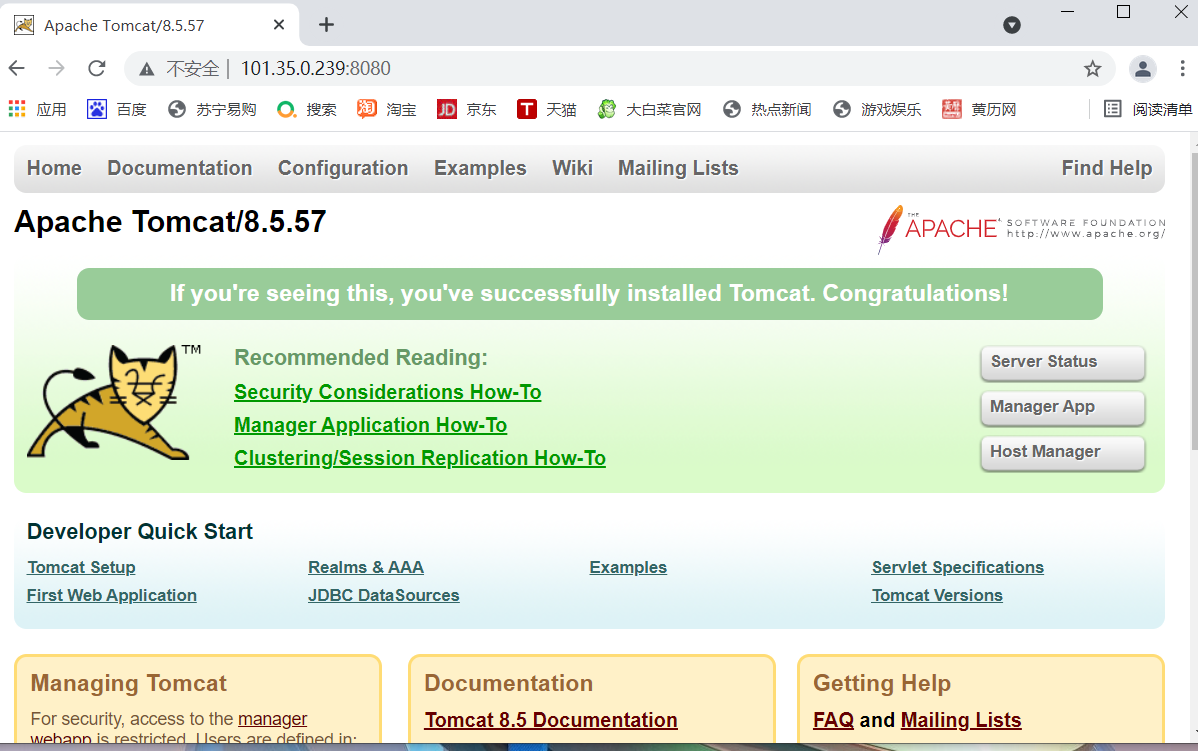This screenshot has height=751, width=1198.
Task: Open Chrome's three-dot menu
Action: [x=1182, y=69]
